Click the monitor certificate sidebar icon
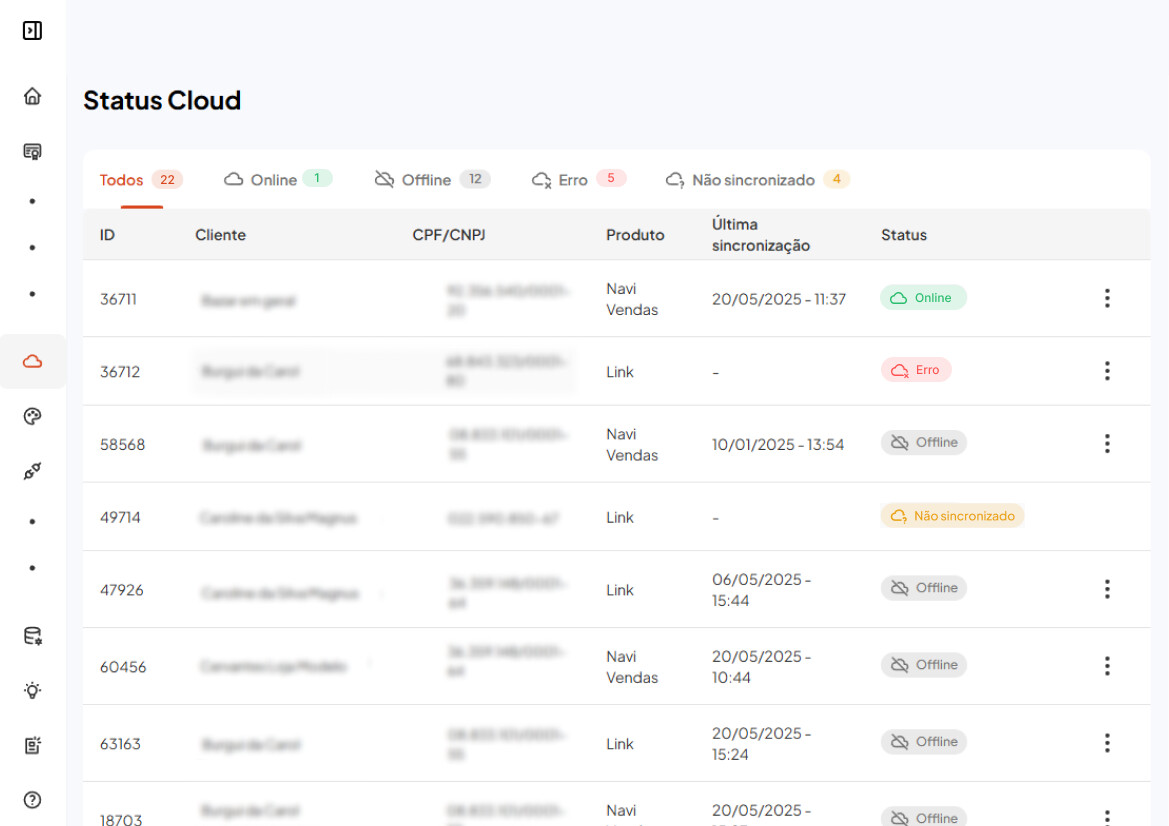 point(32,151)
